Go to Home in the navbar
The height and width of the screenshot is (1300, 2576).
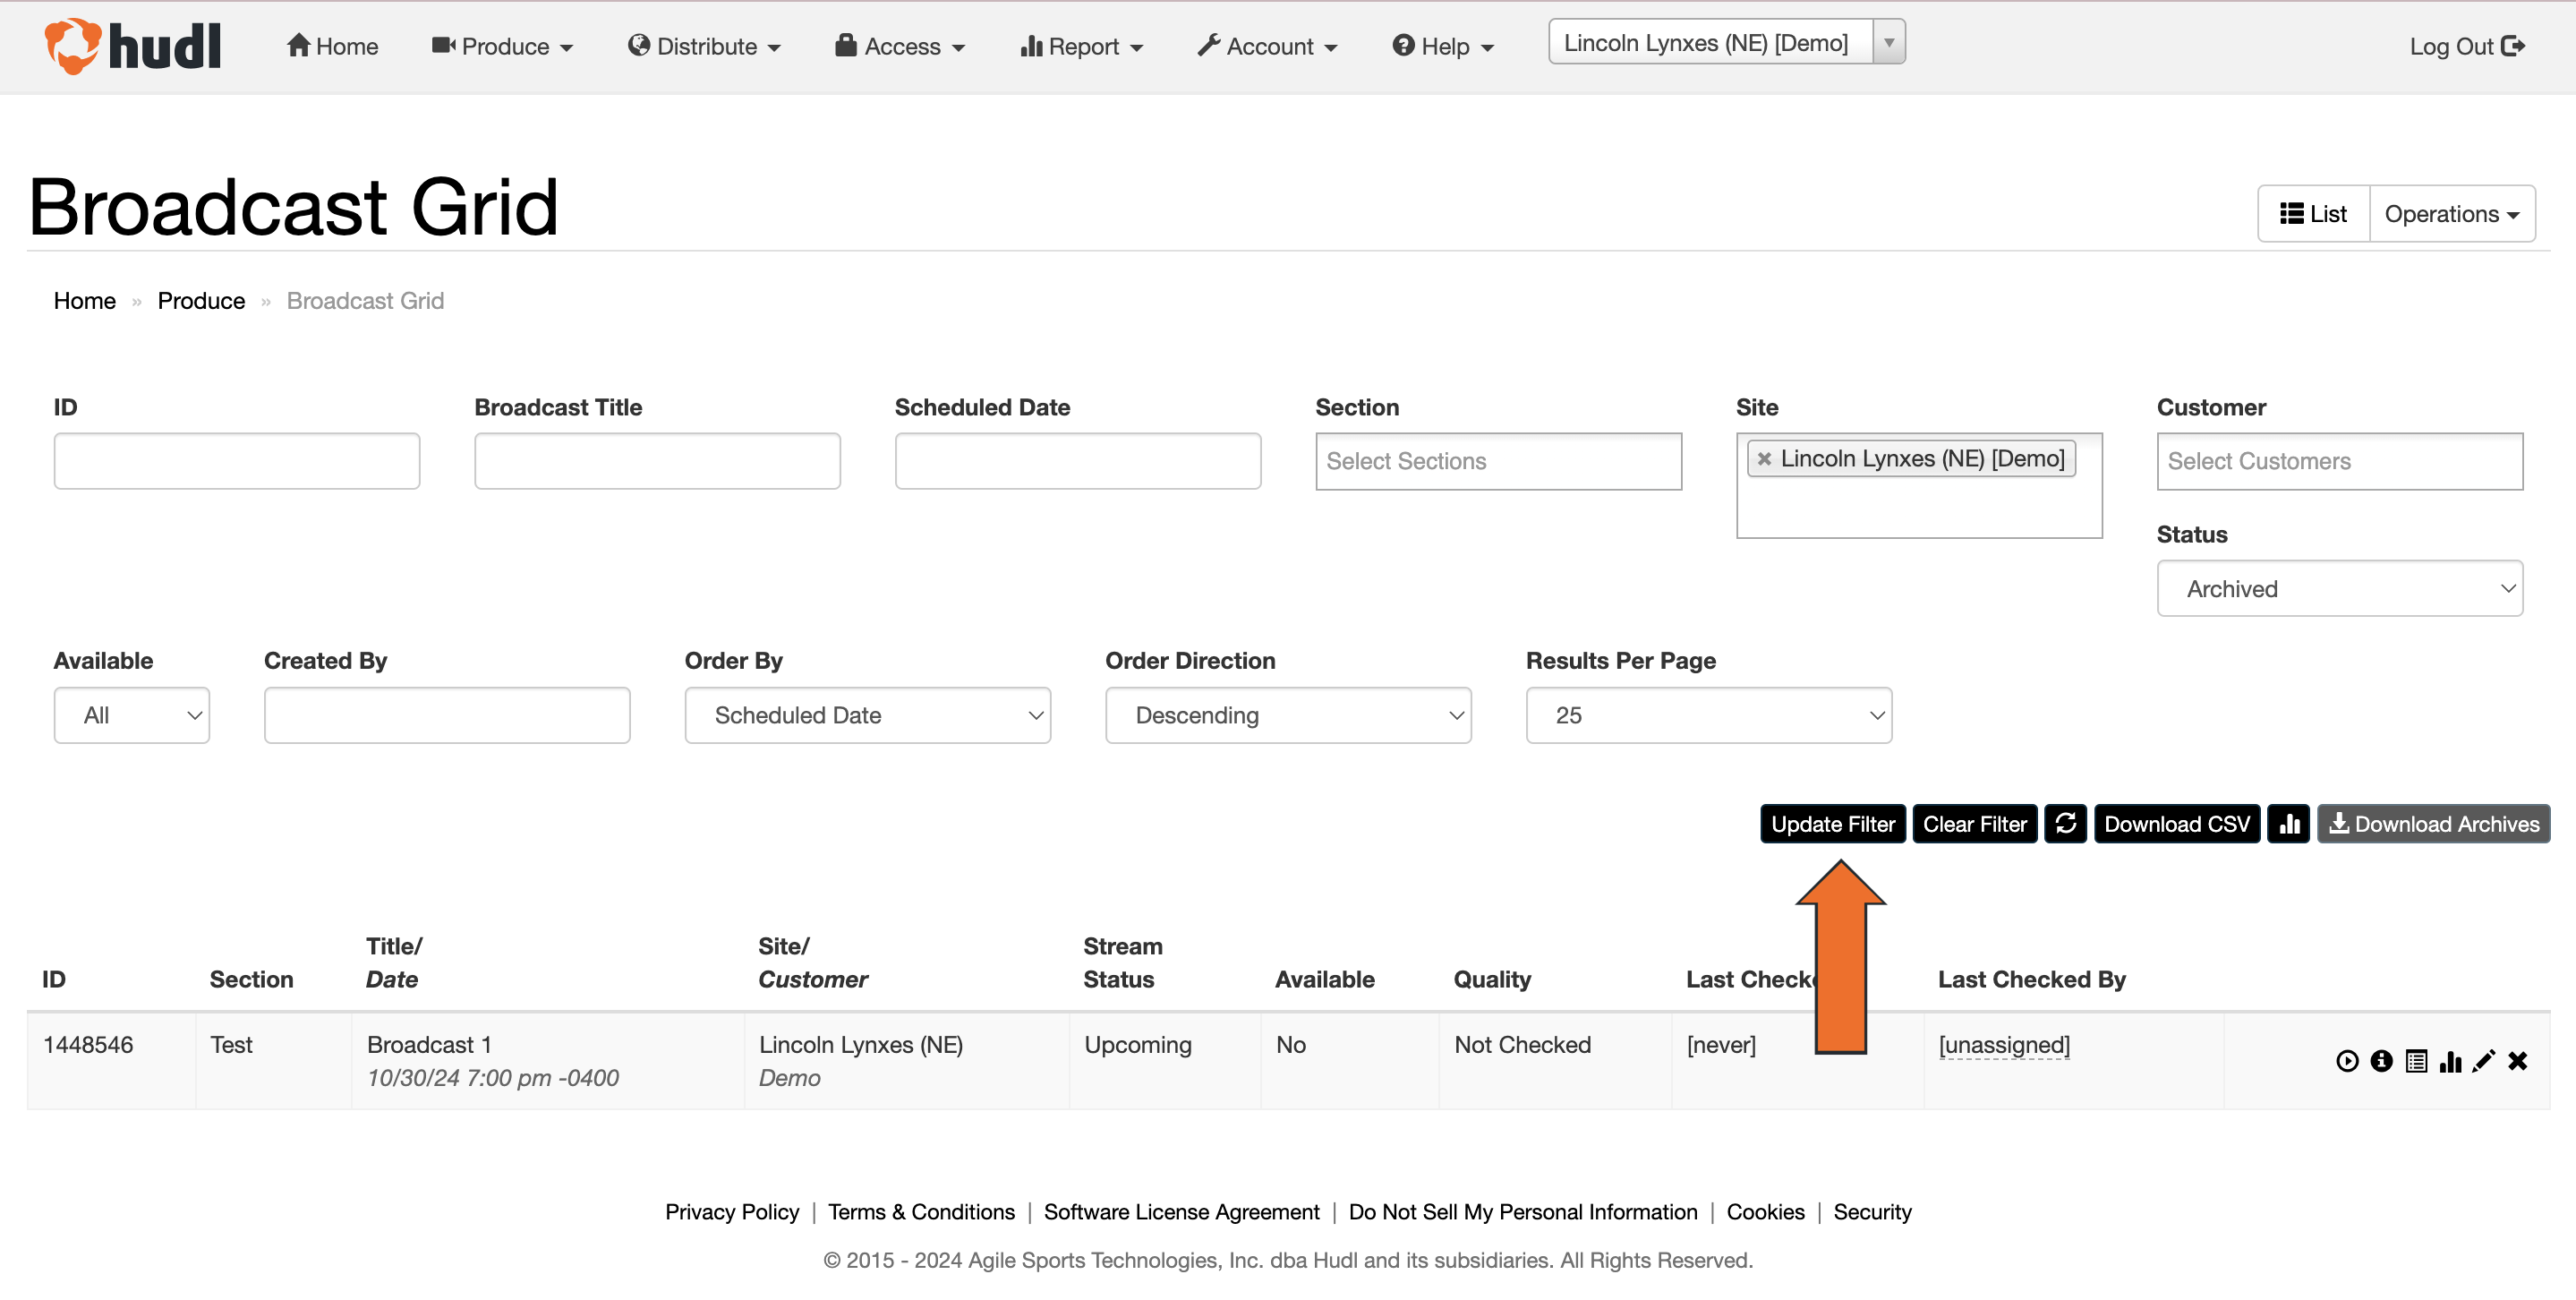[332, 46]
